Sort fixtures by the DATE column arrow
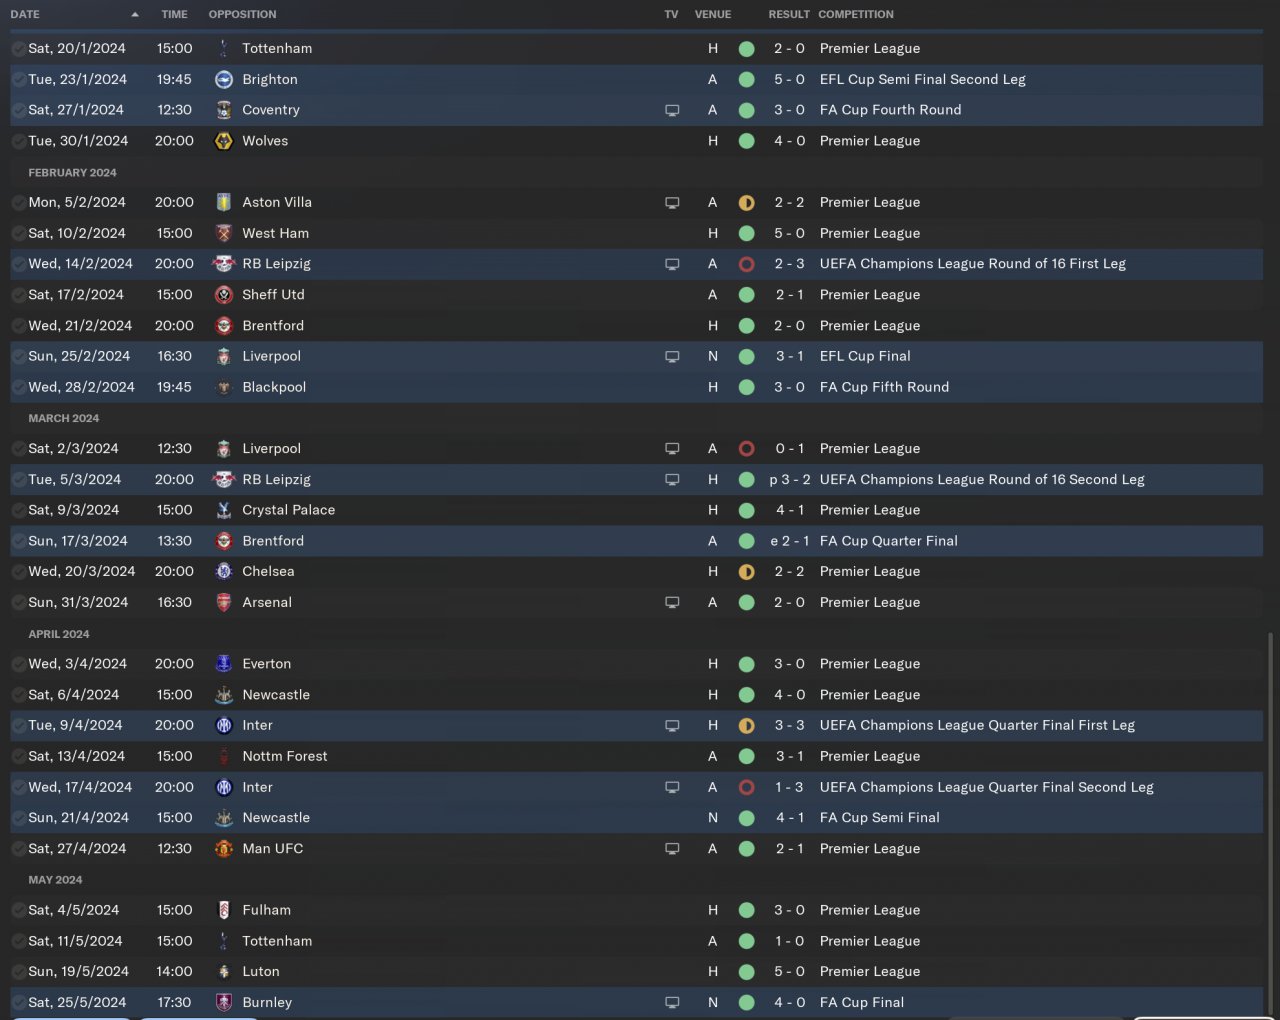This screenshot has width=1280, height=1020. pyautogui.click(x=134, y=14)
